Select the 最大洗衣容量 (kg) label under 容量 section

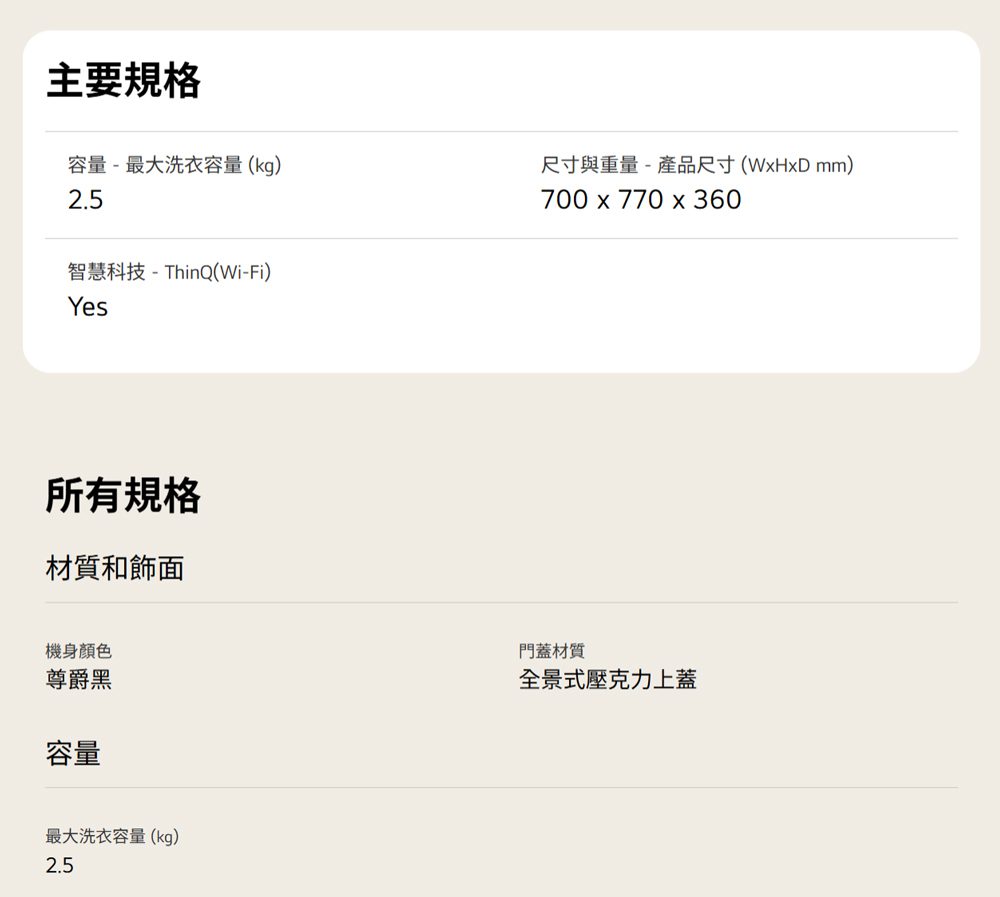pos(112,836)
